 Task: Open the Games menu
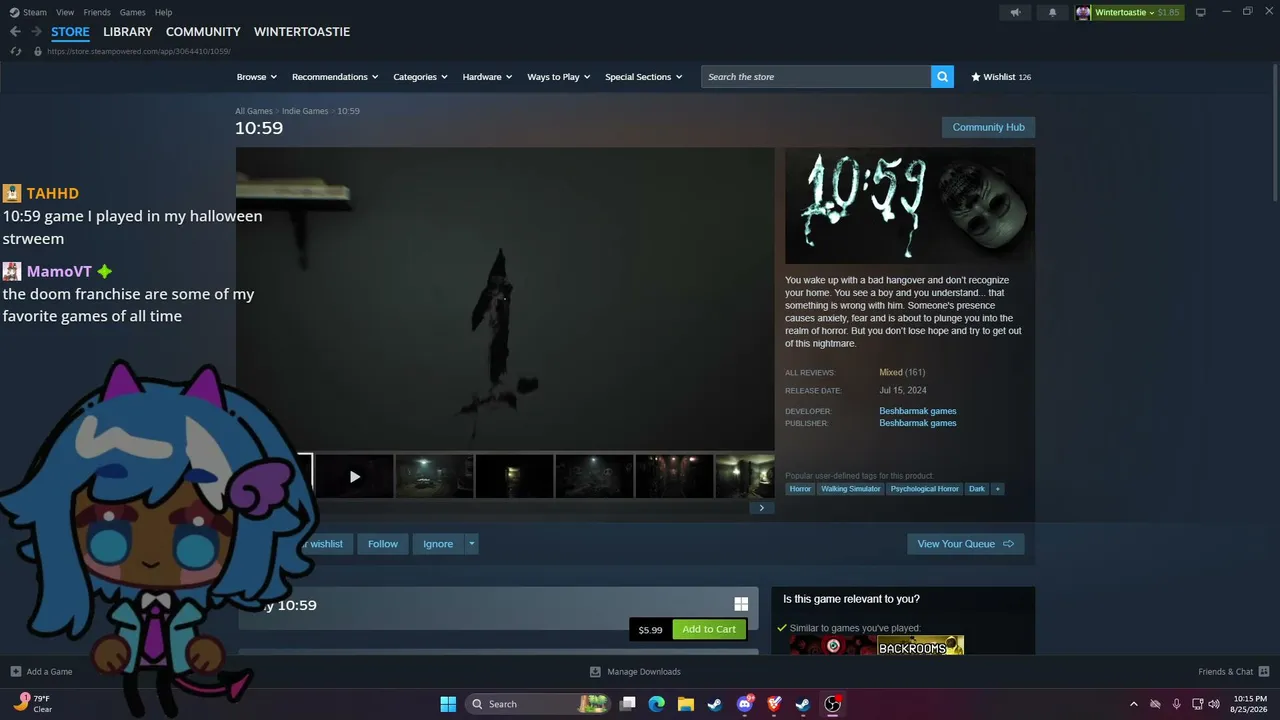[132, 12]
